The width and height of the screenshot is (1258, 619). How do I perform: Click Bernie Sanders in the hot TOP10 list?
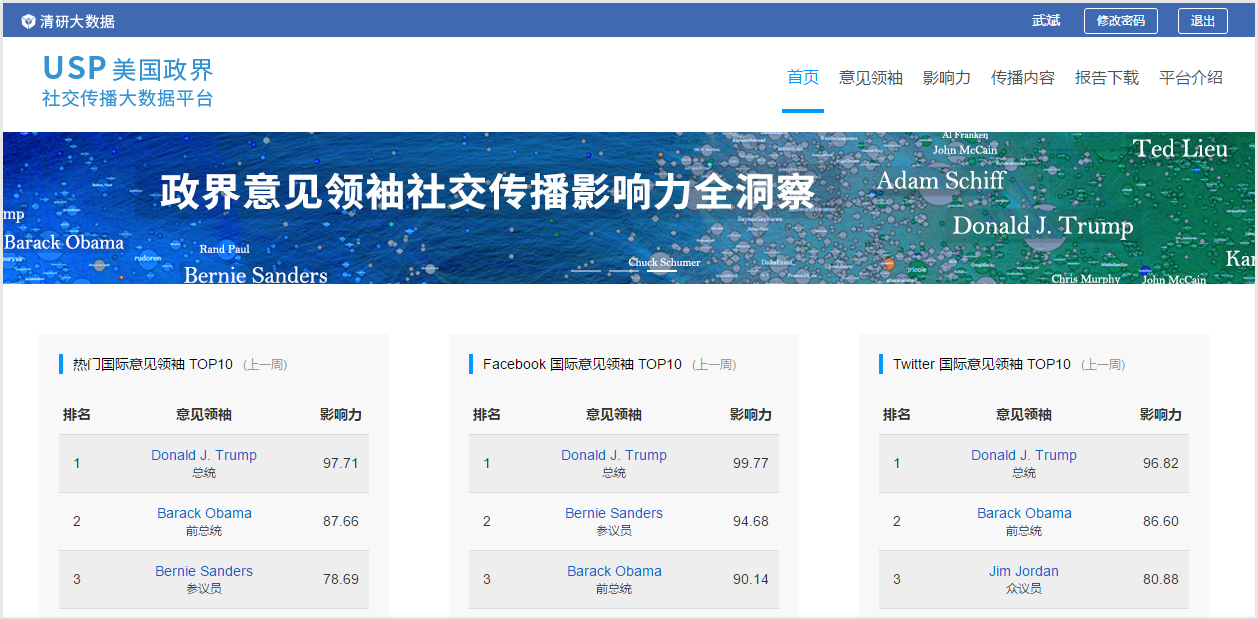[x=203, y=571]
